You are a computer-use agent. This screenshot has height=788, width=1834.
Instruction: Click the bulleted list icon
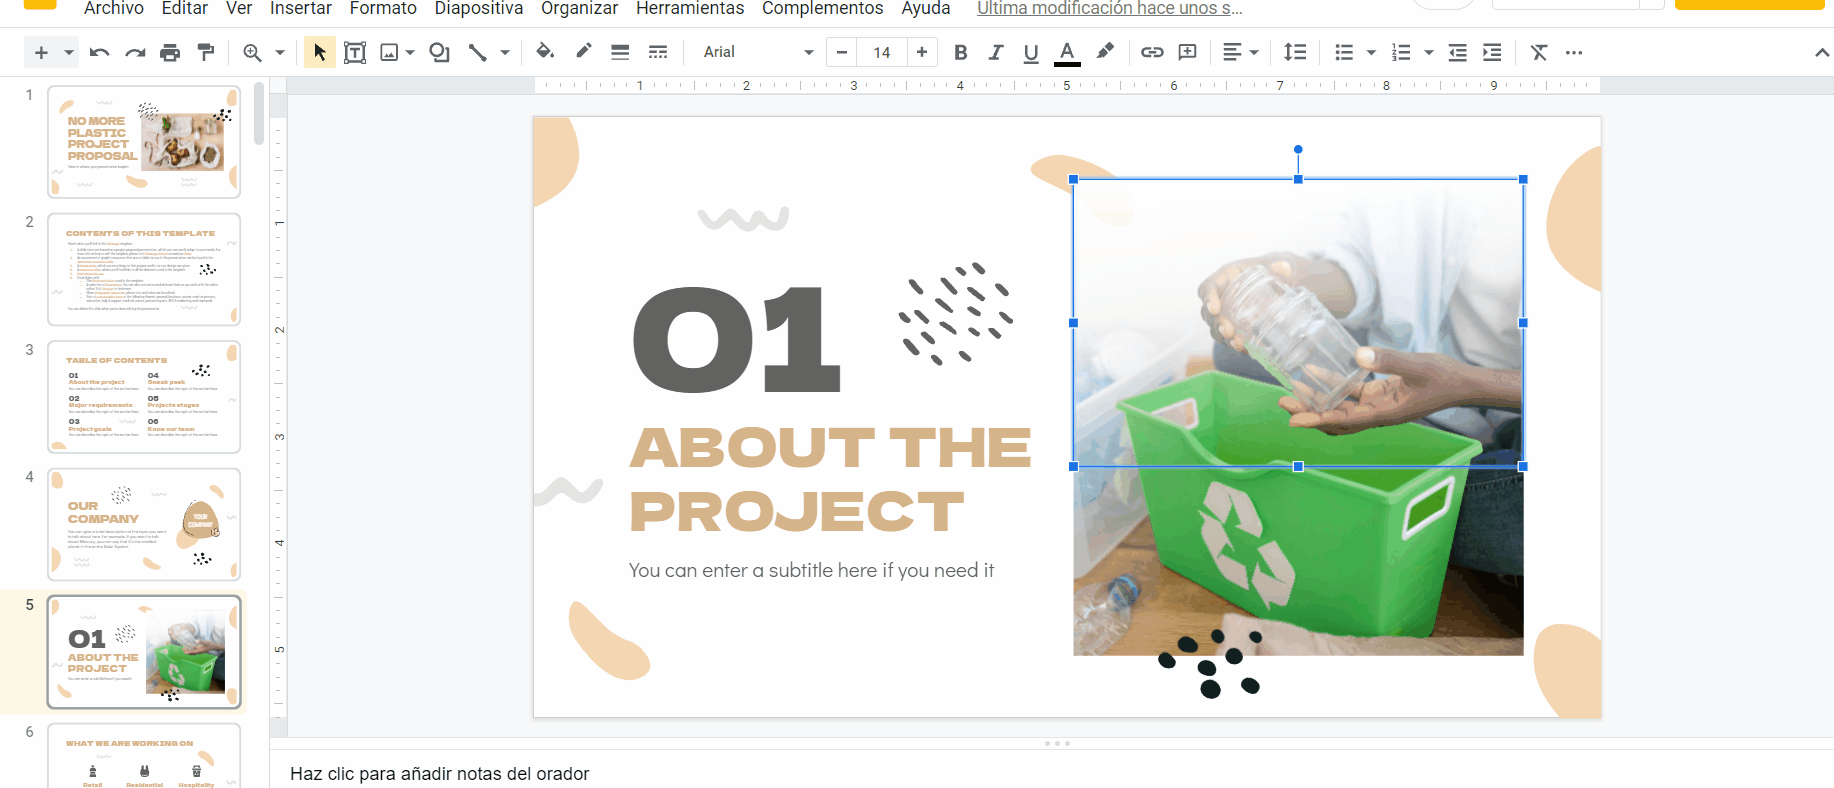(x=1344, y=52)
